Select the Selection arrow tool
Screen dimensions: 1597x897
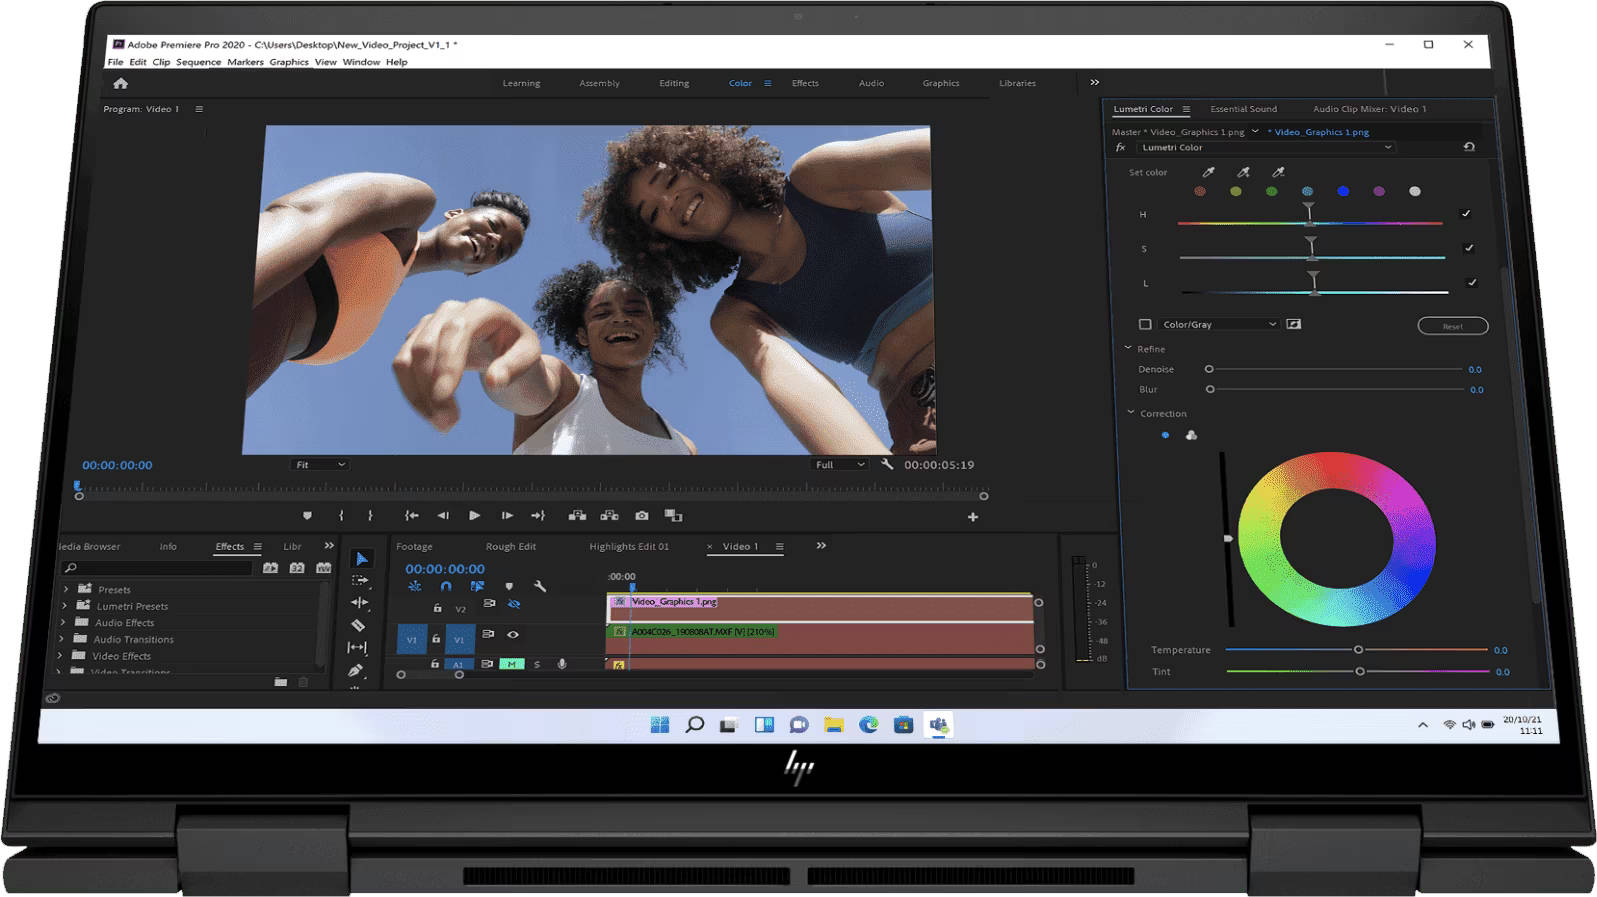361,559
